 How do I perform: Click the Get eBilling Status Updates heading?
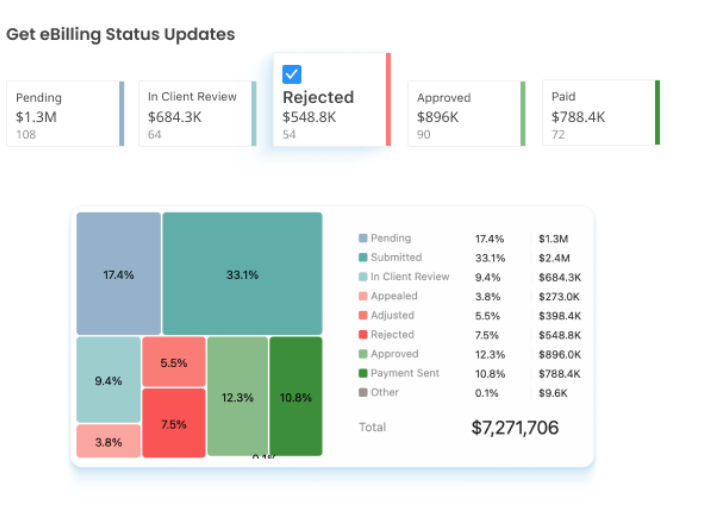121,34
